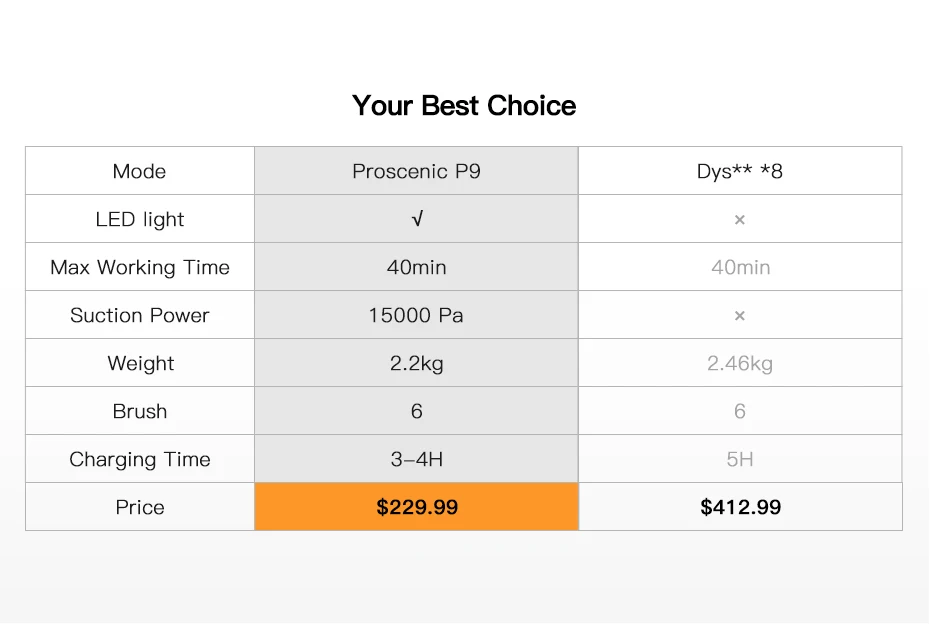Select the 2.2kg weight value
Viewport: 930px width, 624px height.
[416, 363]
